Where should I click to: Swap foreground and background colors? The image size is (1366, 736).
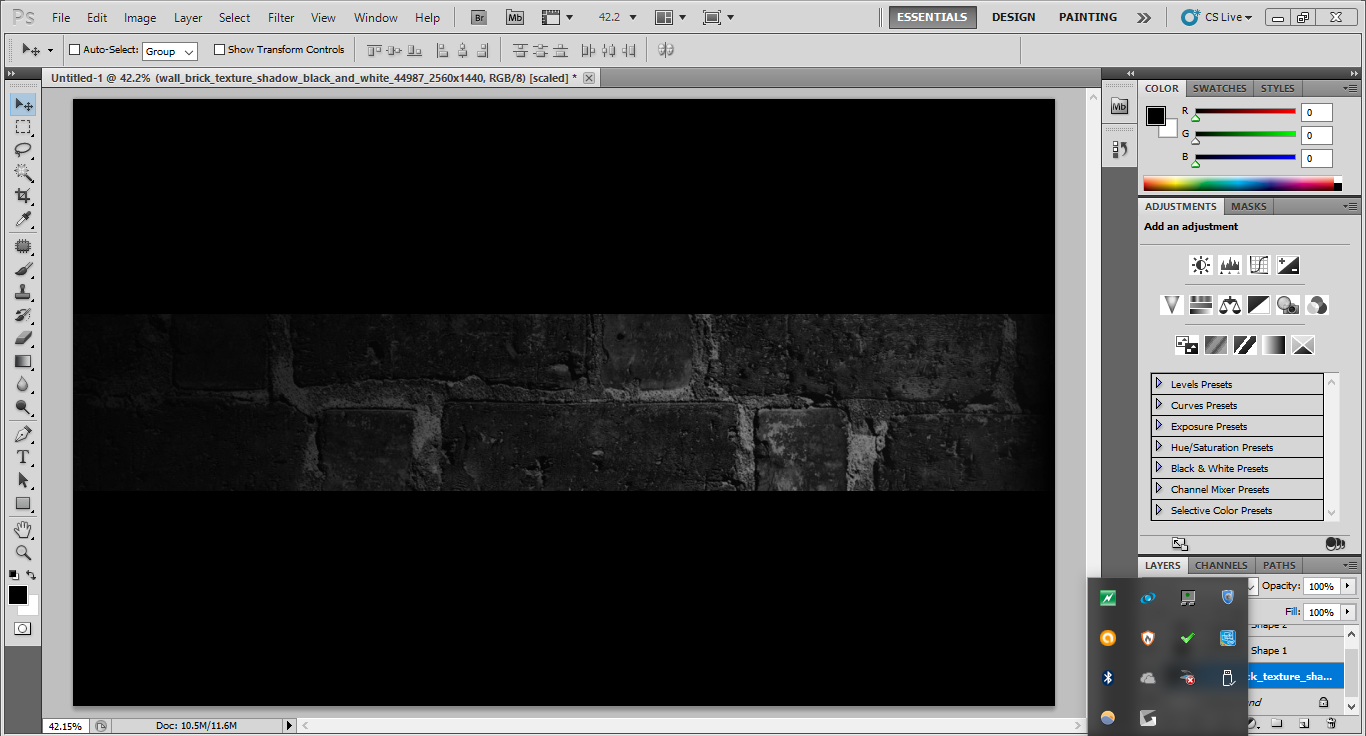(32, 575)
